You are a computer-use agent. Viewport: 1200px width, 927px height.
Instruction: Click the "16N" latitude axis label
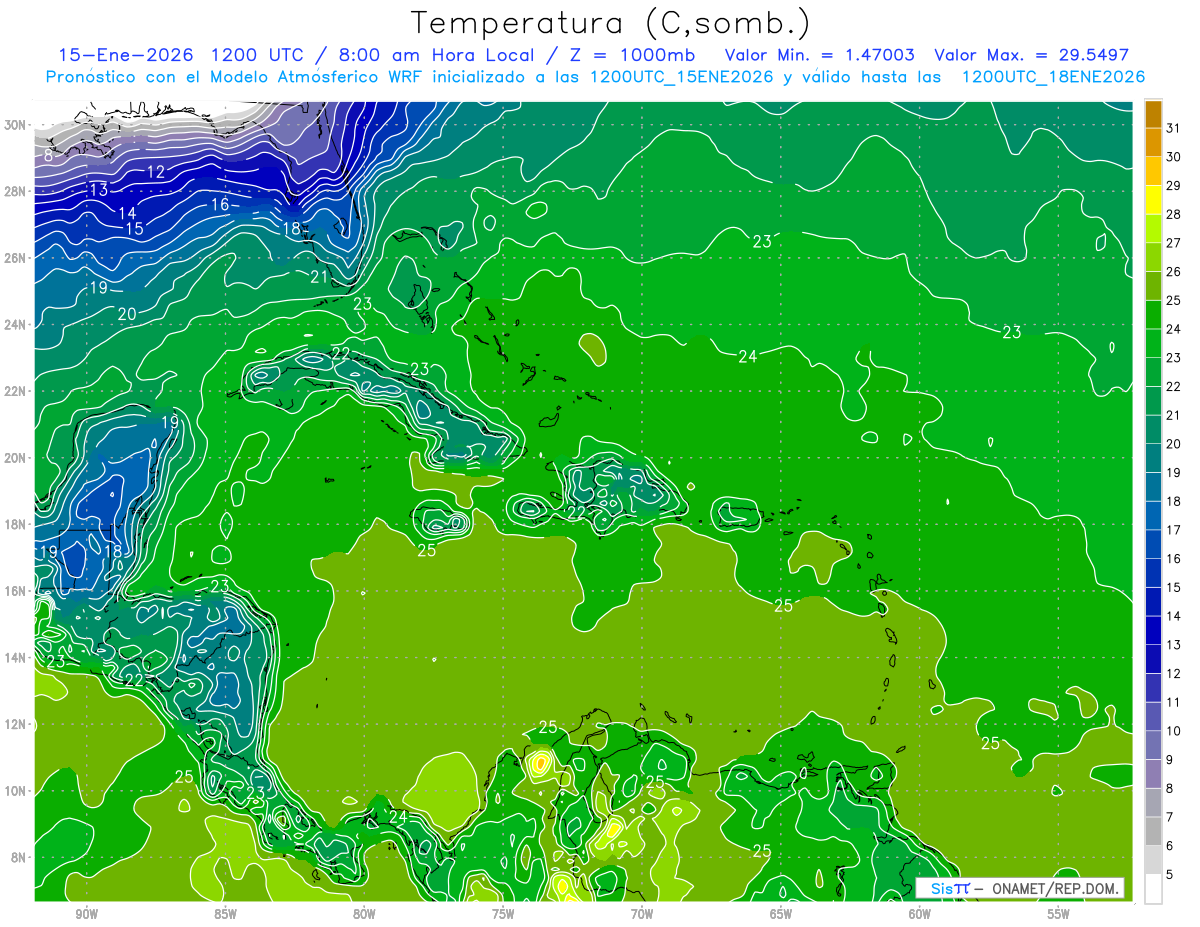[x=16, y=591]
